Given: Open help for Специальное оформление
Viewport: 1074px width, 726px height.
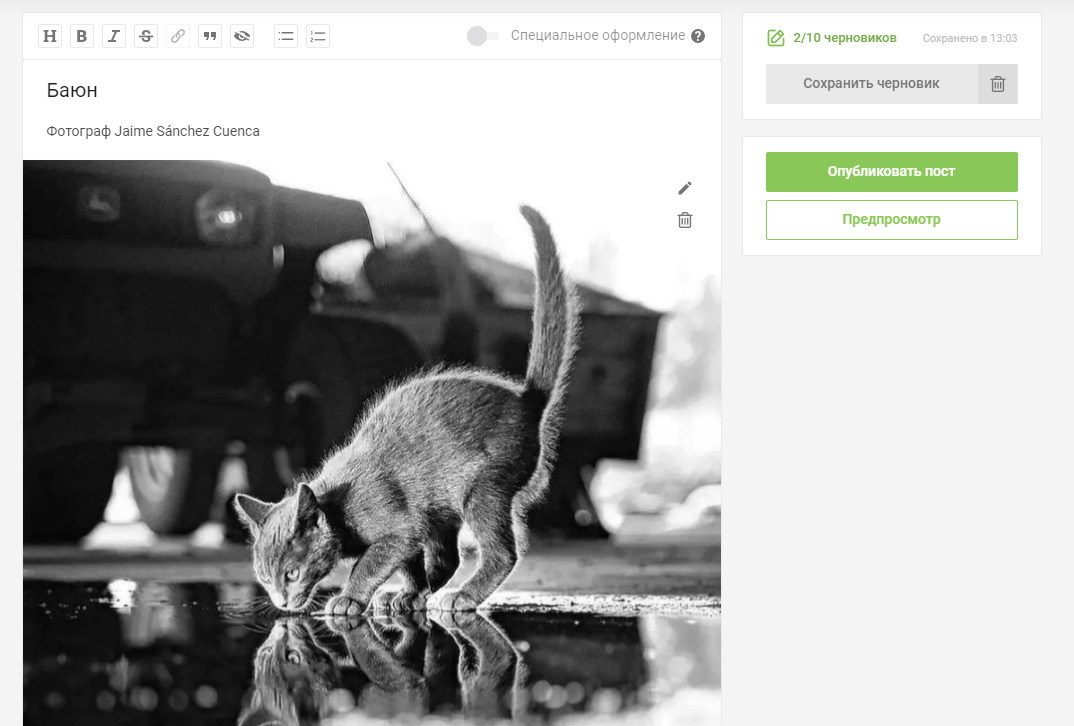Looking at the screenshot, I should point(698,36).
